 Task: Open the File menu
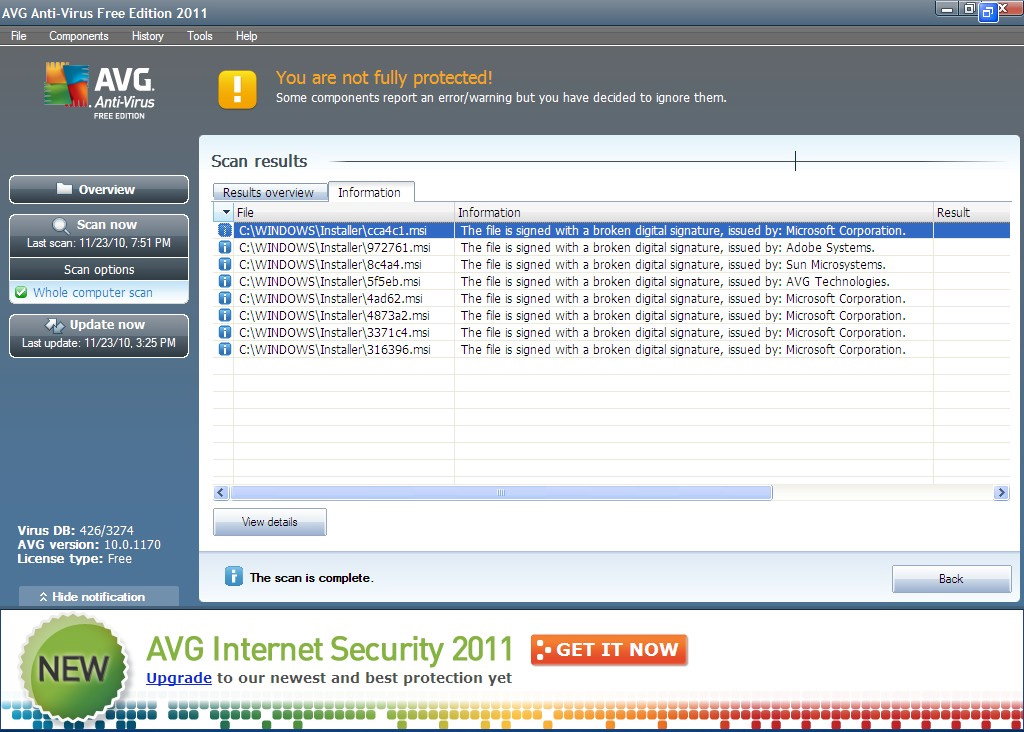(x=19, y=36)
